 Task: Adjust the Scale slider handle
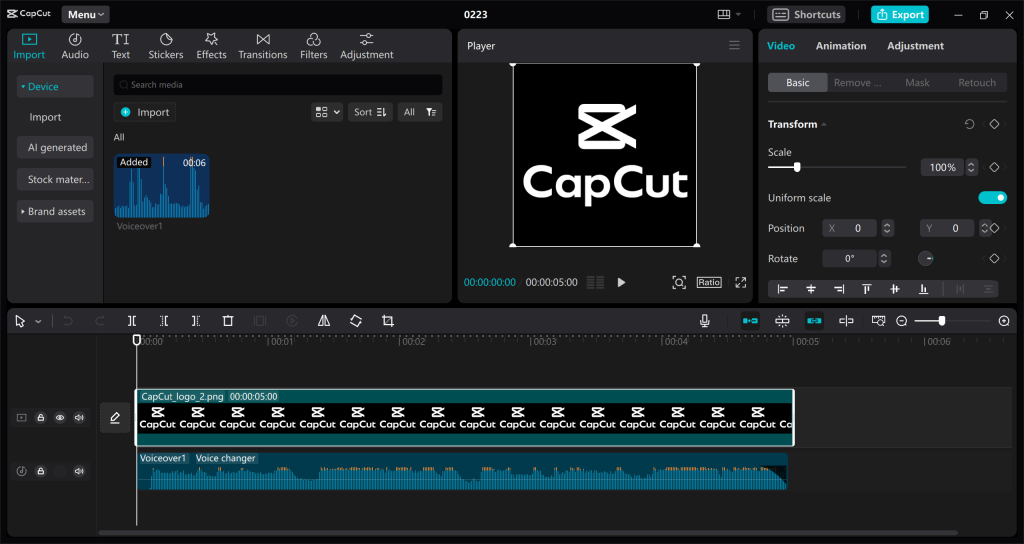[x=797, y=167]
